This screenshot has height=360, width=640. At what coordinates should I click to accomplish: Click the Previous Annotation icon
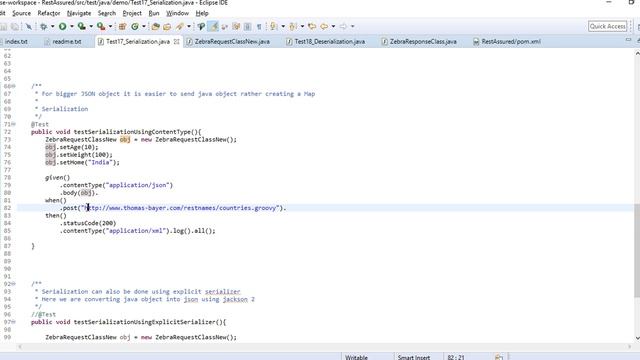tap(293, 27)
